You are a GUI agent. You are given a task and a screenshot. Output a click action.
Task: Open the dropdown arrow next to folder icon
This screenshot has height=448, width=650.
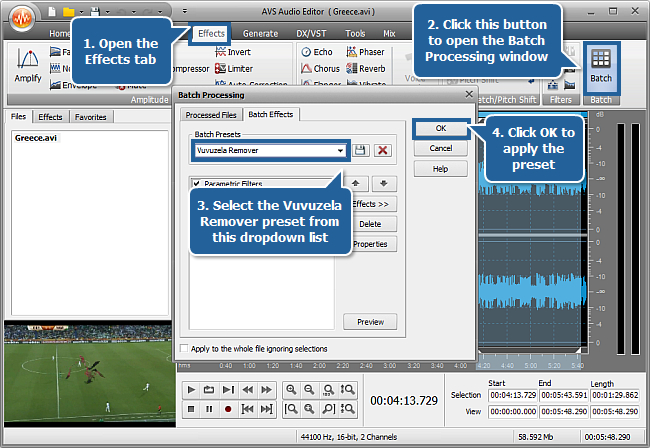pyautogui.click(x=81, y=12)
